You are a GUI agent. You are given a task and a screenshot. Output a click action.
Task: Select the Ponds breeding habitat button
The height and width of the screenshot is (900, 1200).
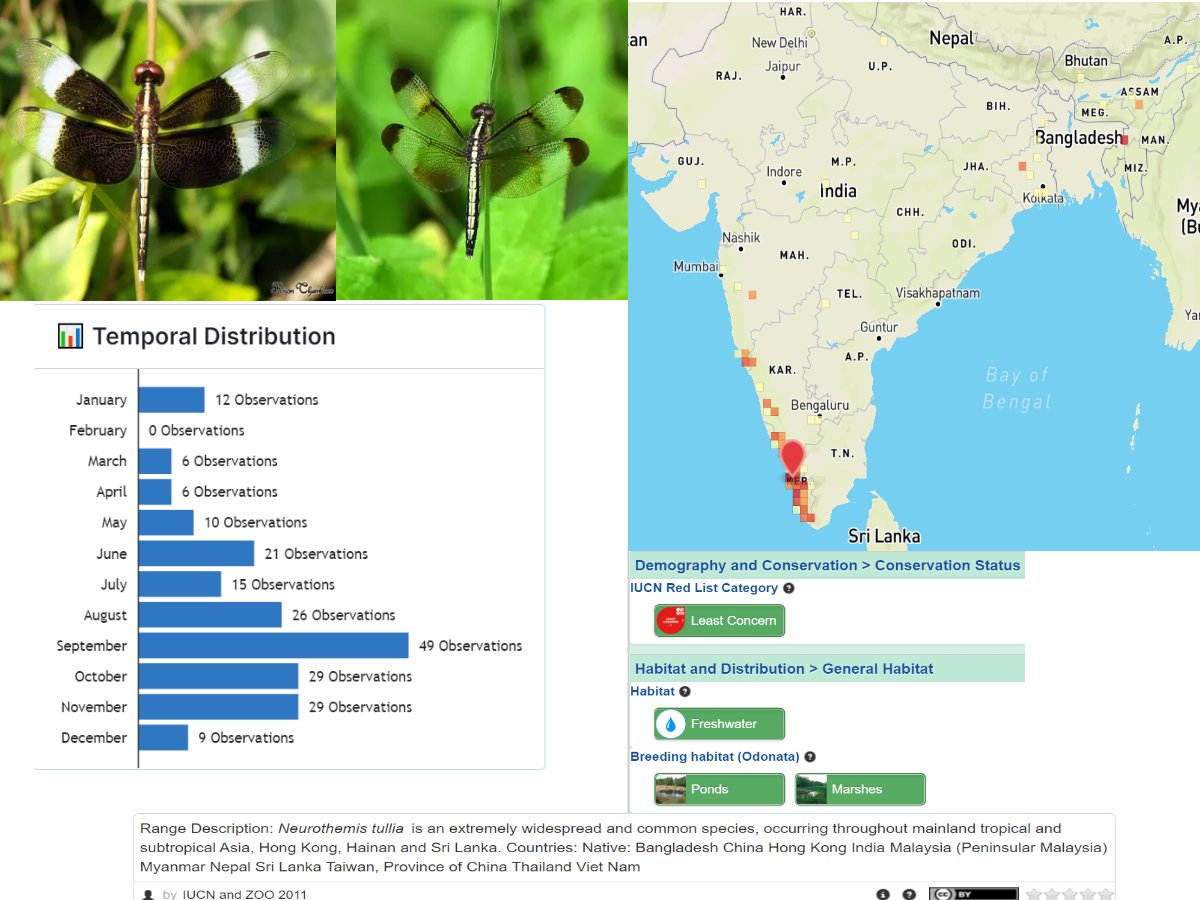click(719, 789)
